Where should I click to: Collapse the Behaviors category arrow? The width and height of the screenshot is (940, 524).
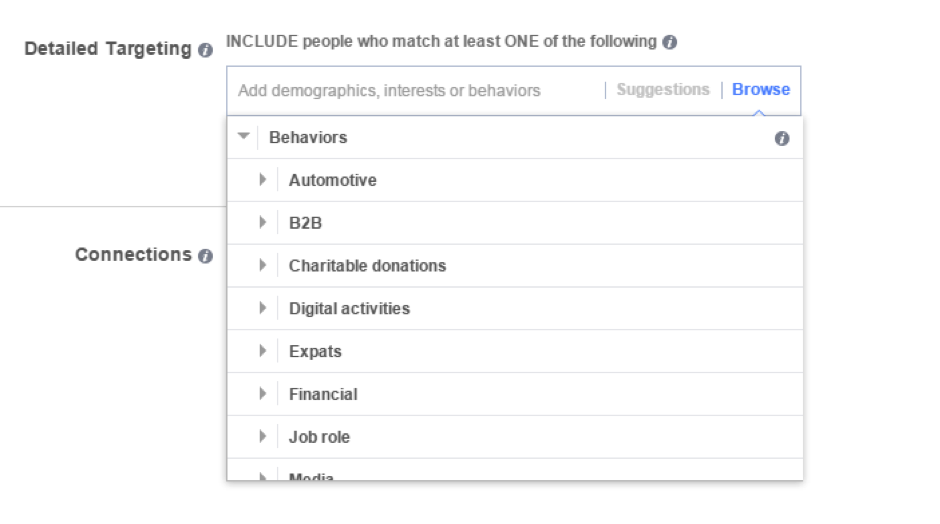(243, 137)
